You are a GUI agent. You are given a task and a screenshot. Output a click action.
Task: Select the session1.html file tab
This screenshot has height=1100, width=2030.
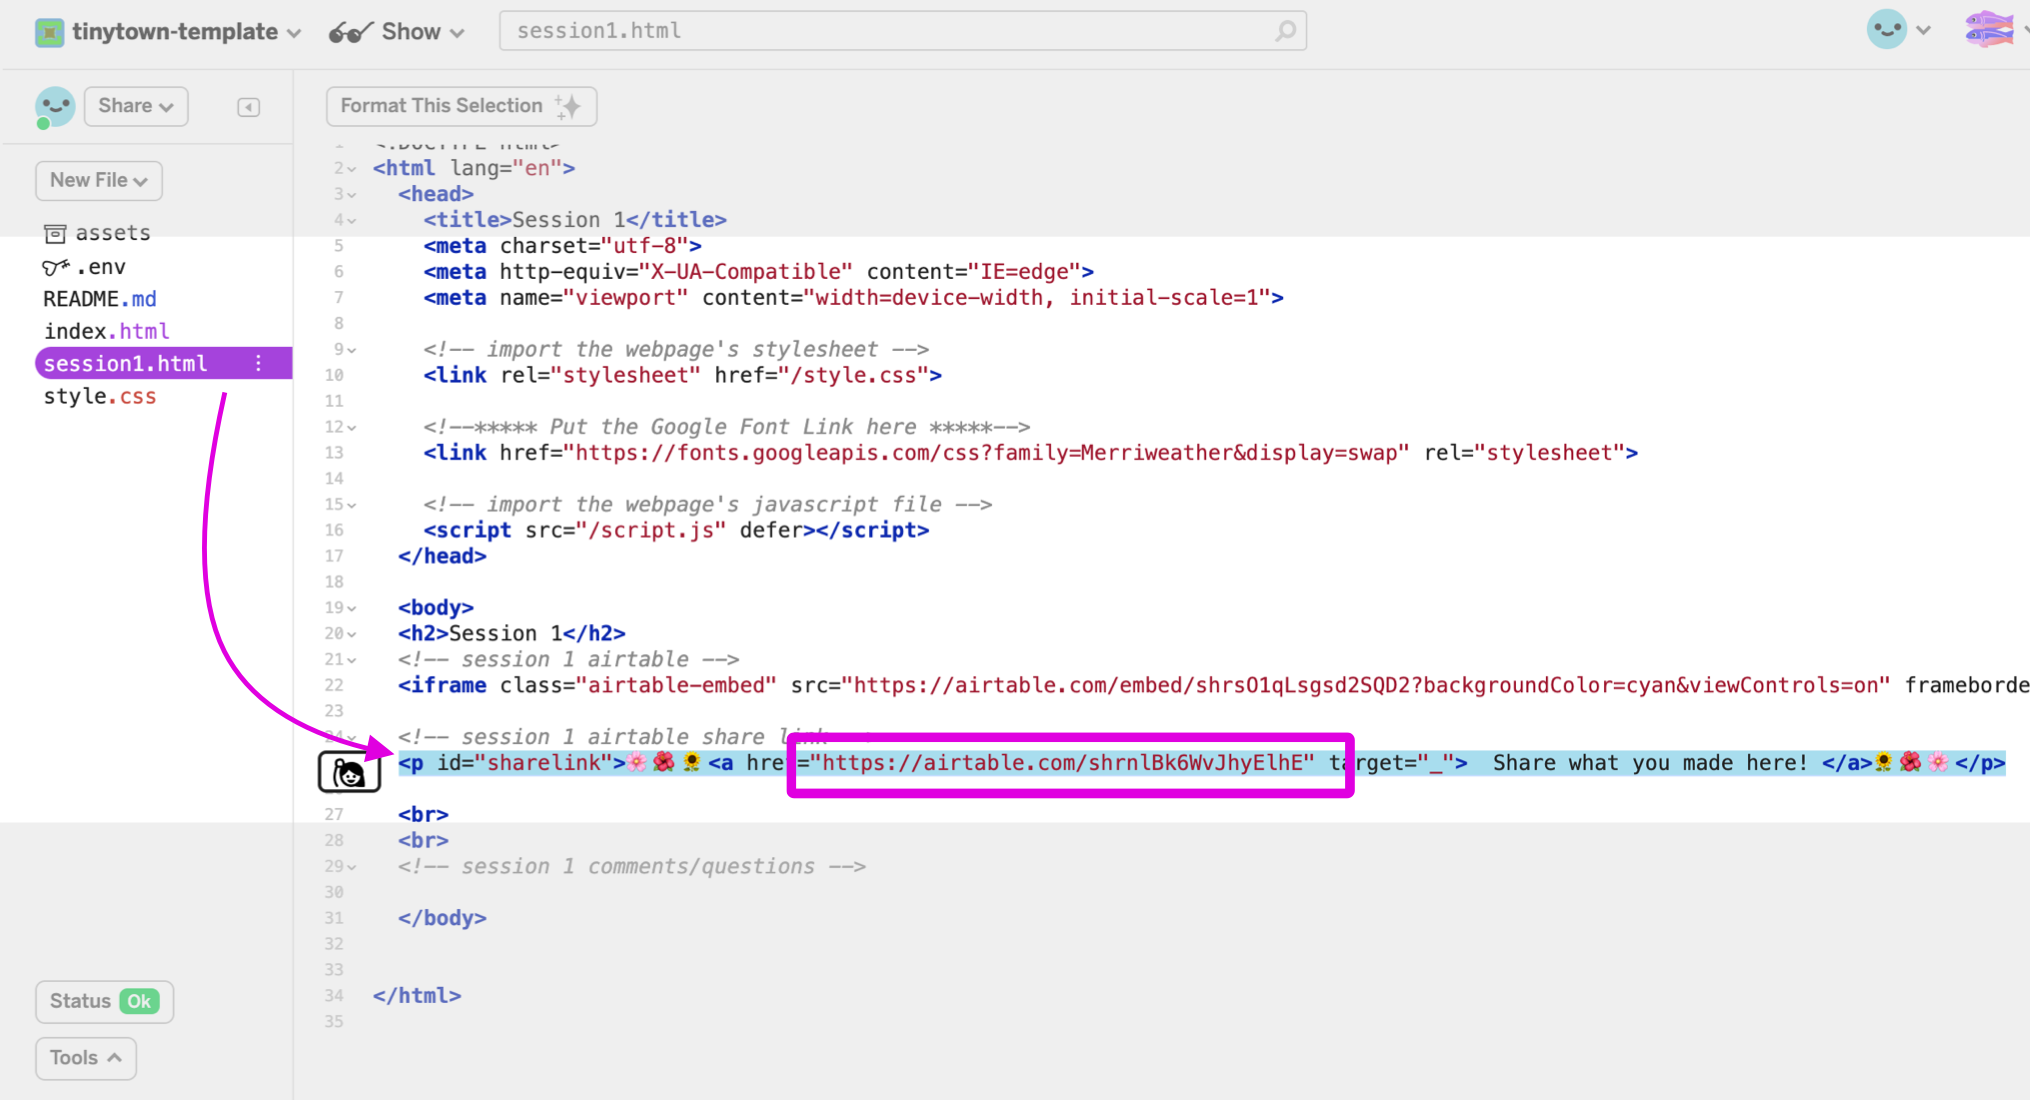coord(125,363)
